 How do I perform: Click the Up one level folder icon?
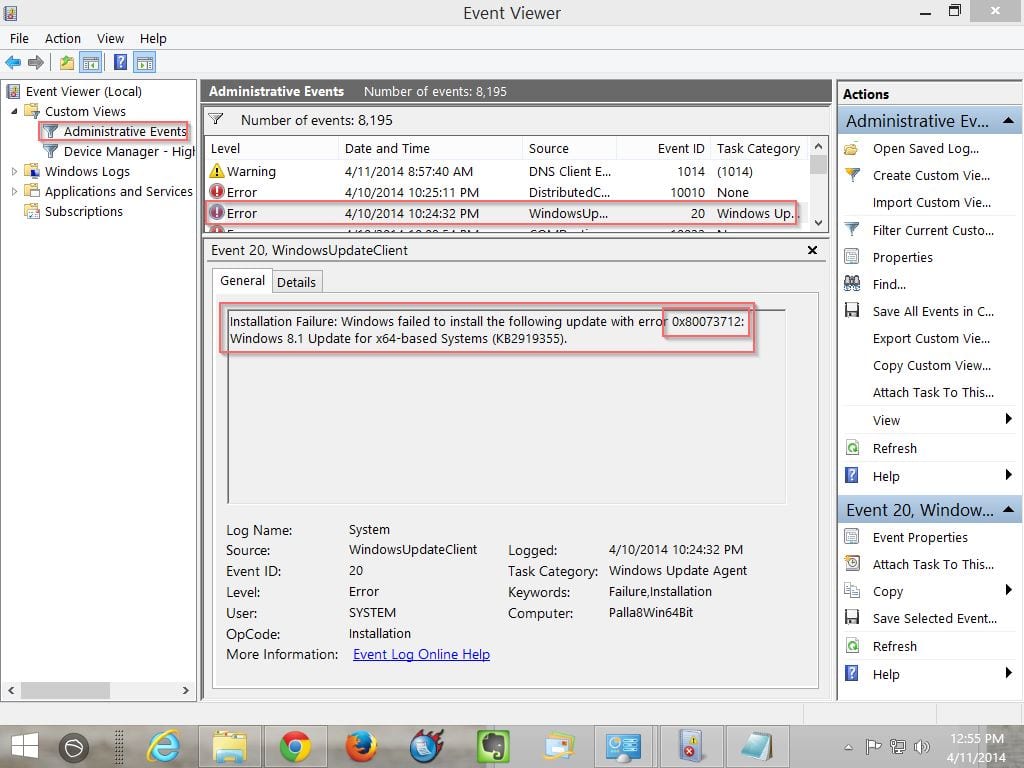point(66,63)
